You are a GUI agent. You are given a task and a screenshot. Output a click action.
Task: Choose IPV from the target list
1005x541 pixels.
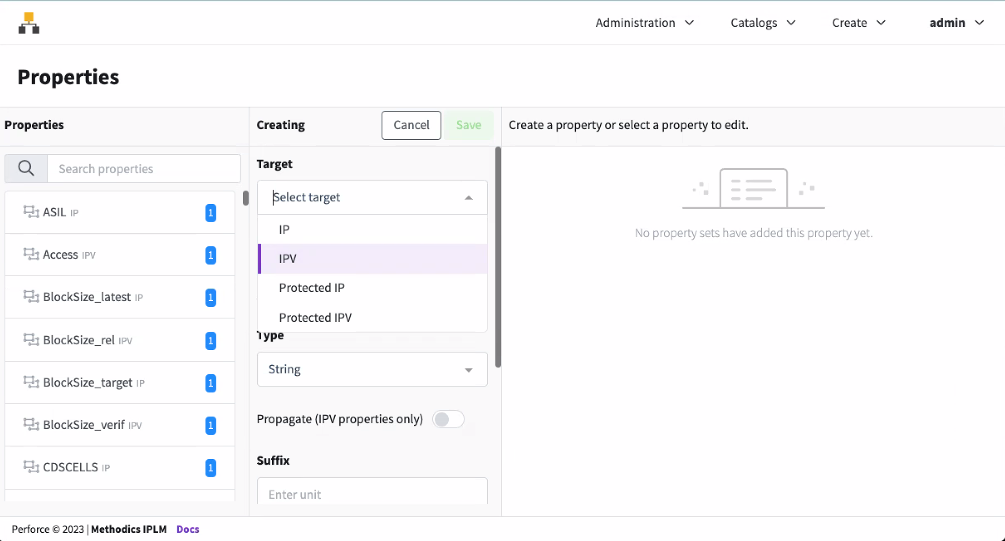(x=372, y=259)
